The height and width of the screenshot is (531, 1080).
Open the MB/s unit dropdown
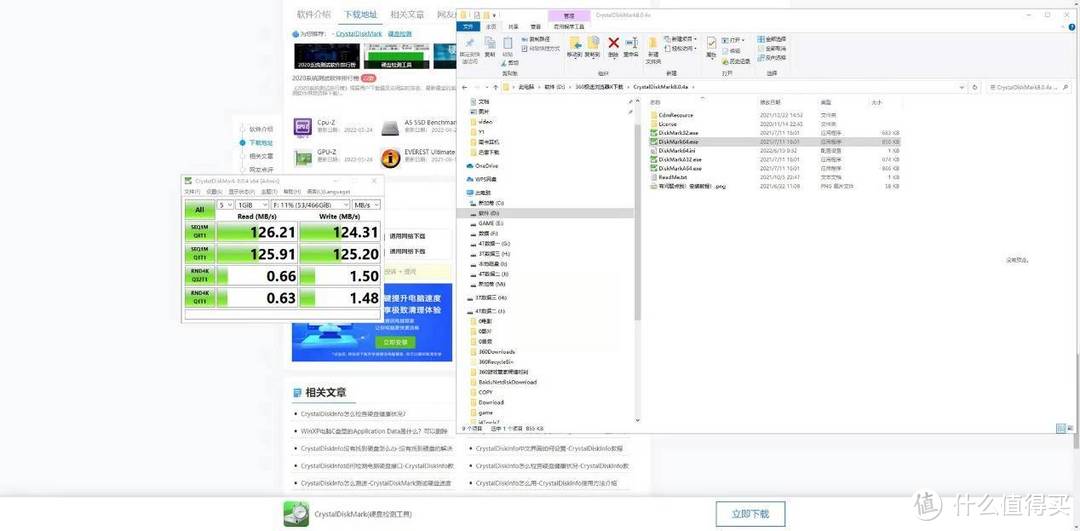(x=366, y=205)
